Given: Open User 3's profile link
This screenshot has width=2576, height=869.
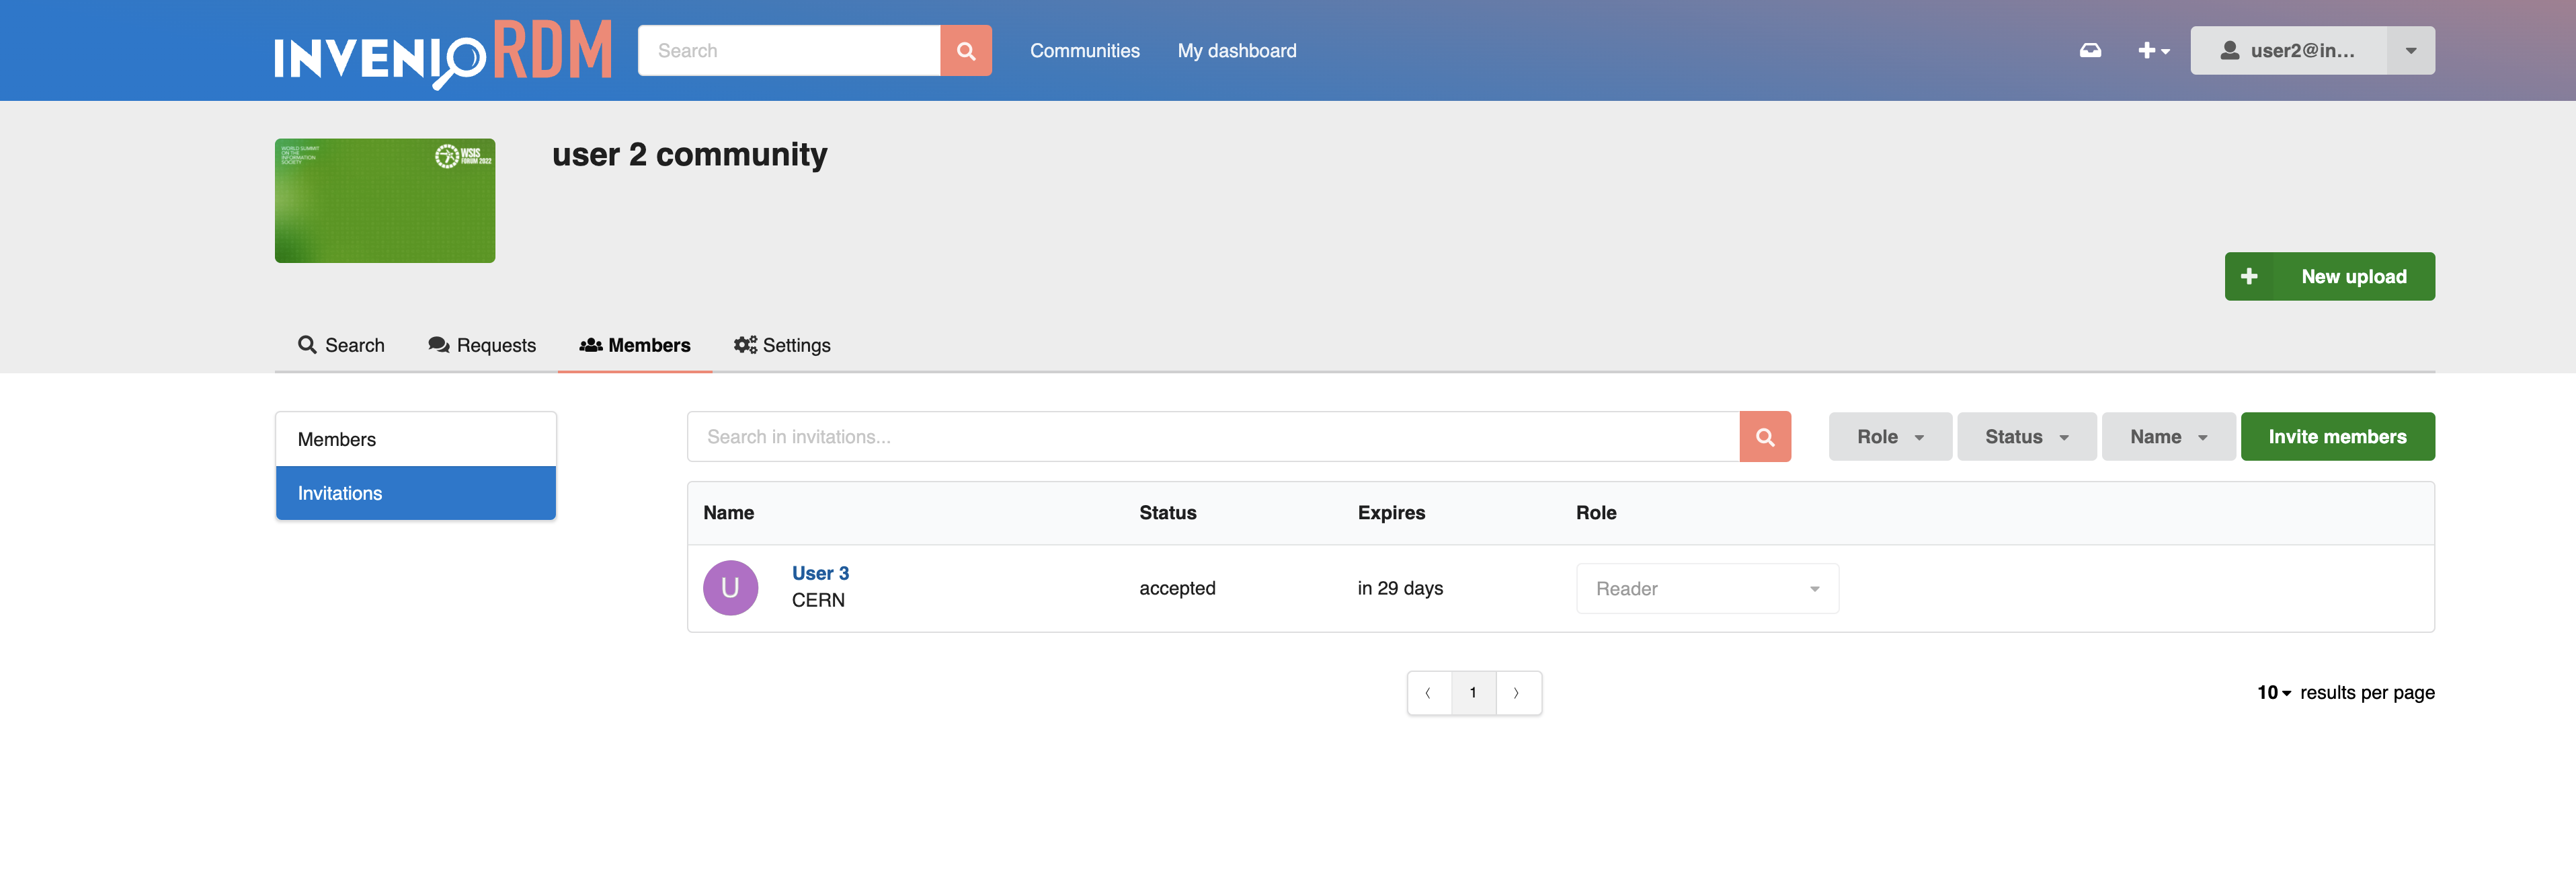Looking at the screenshot, I should pyautogui.click(x=820, y=572).
